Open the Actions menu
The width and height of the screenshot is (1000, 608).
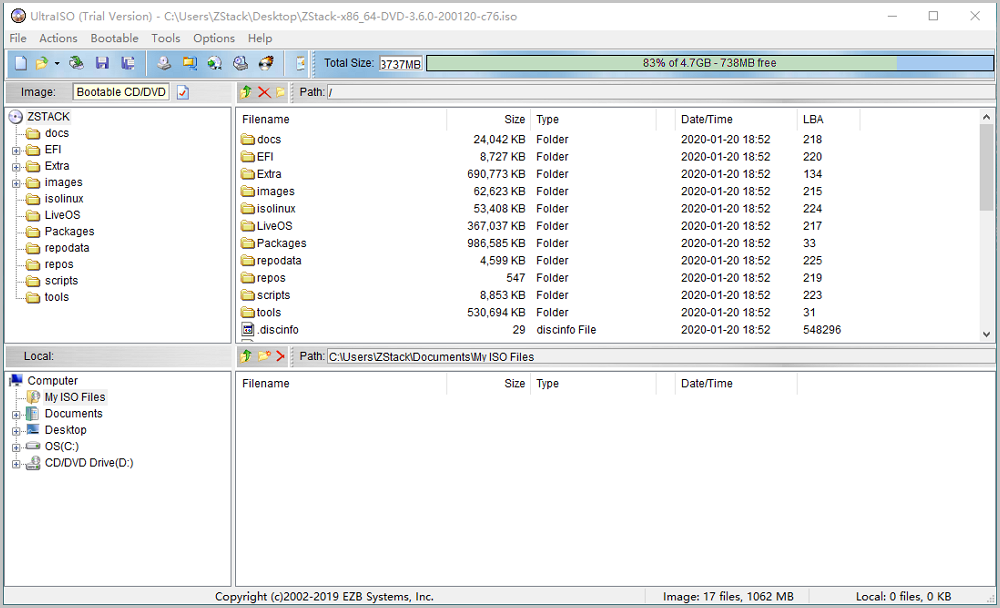(58, 38)
